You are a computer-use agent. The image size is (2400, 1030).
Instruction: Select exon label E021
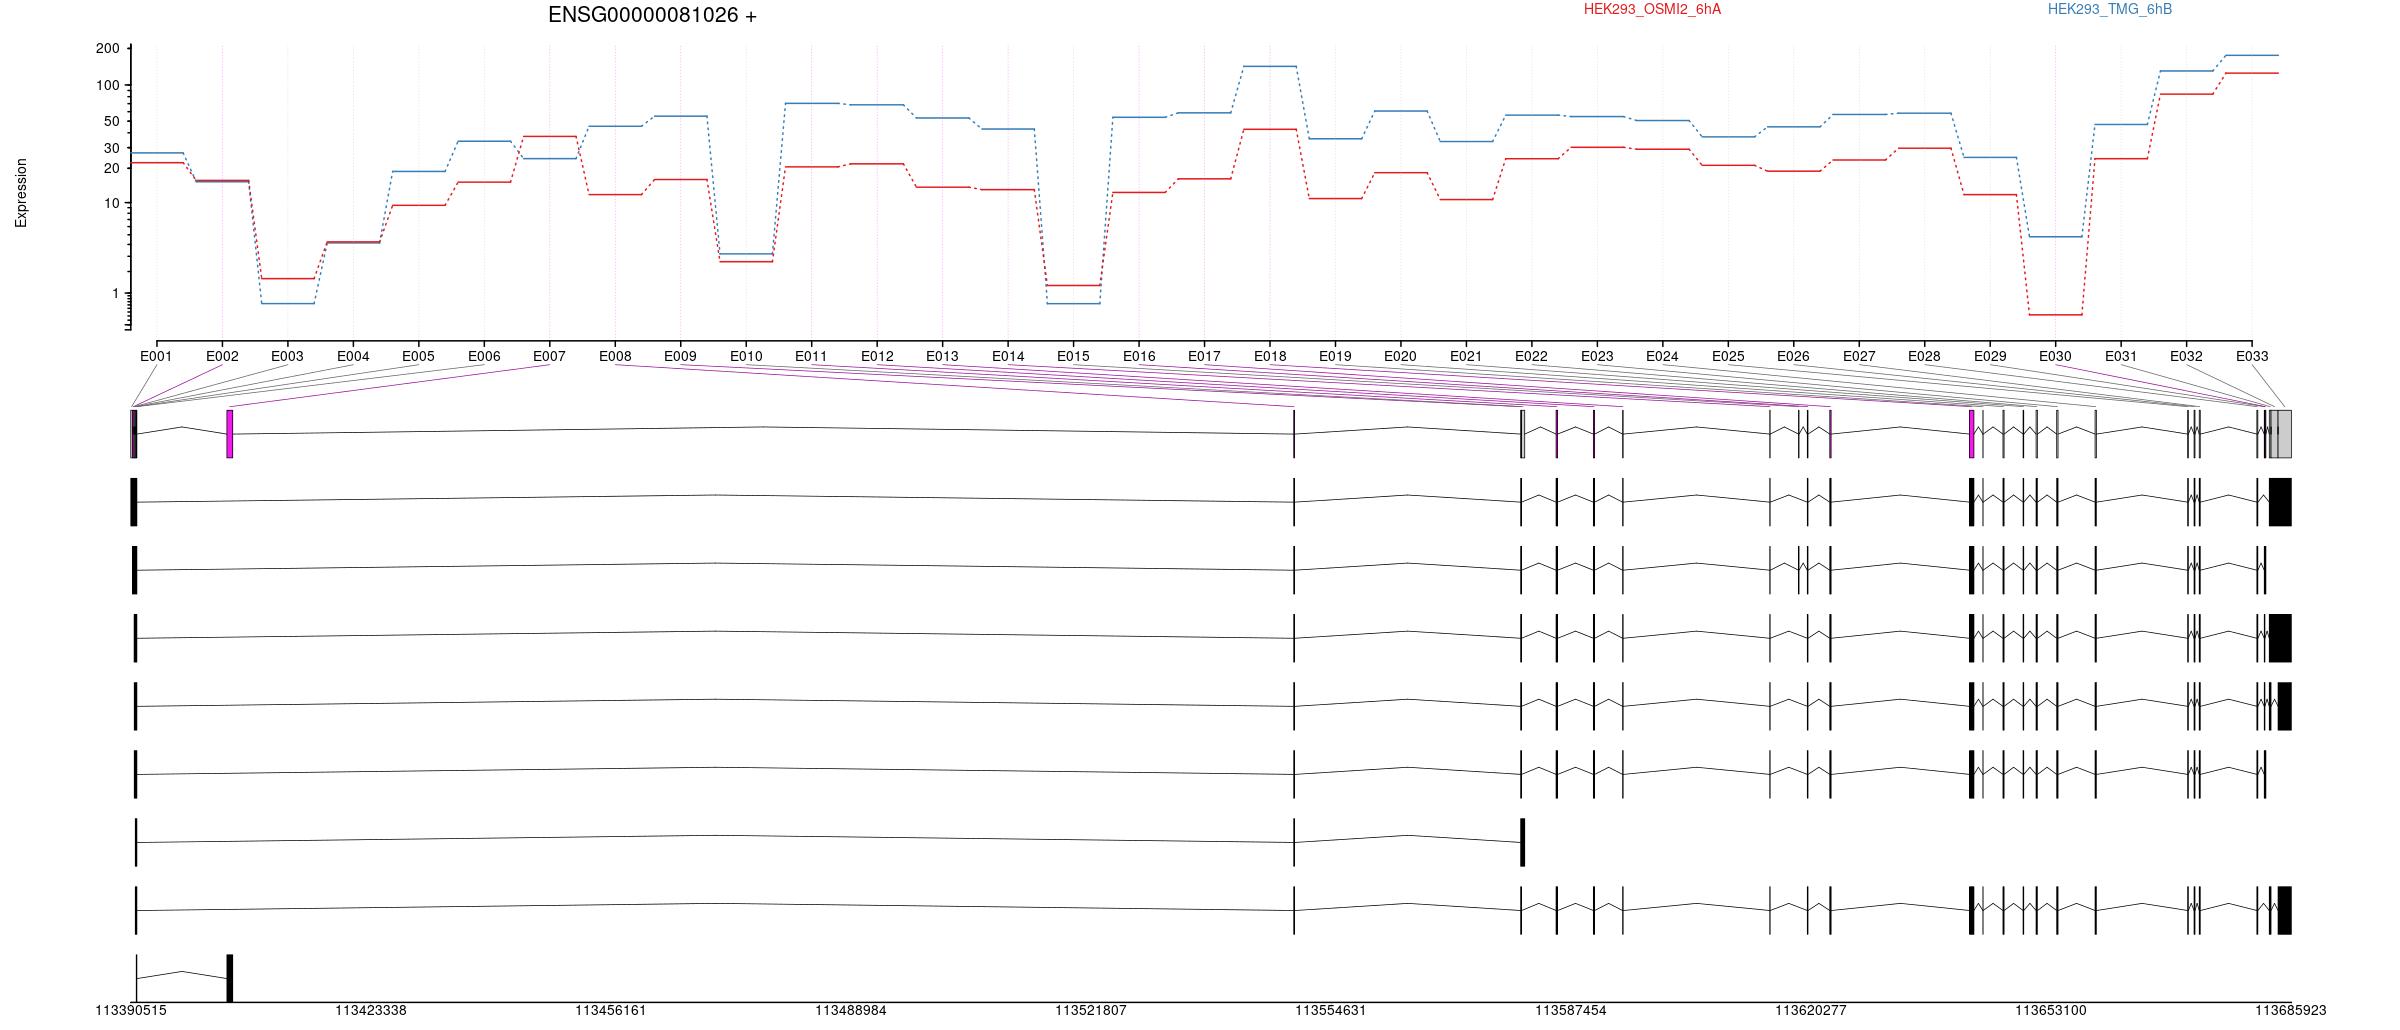1466,356
